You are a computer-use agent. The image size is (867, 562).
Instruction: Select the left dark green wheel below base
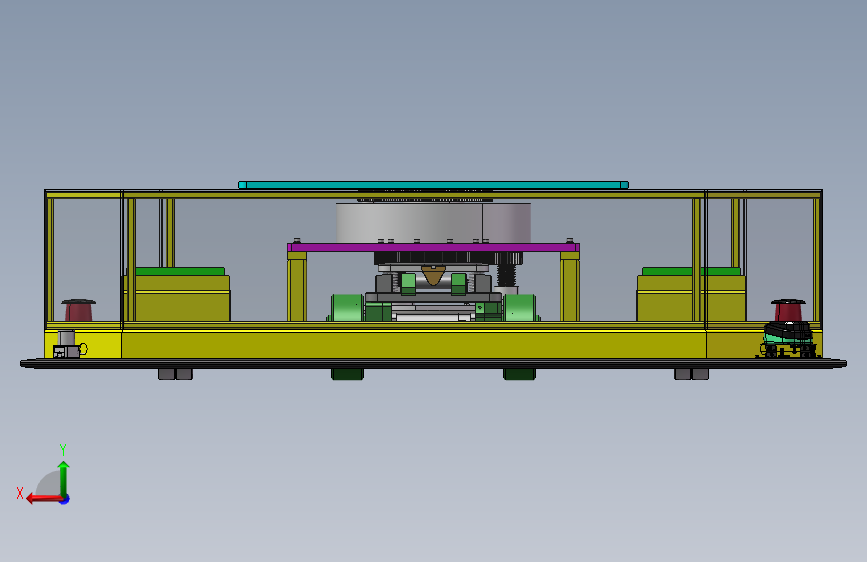point(347,374)
